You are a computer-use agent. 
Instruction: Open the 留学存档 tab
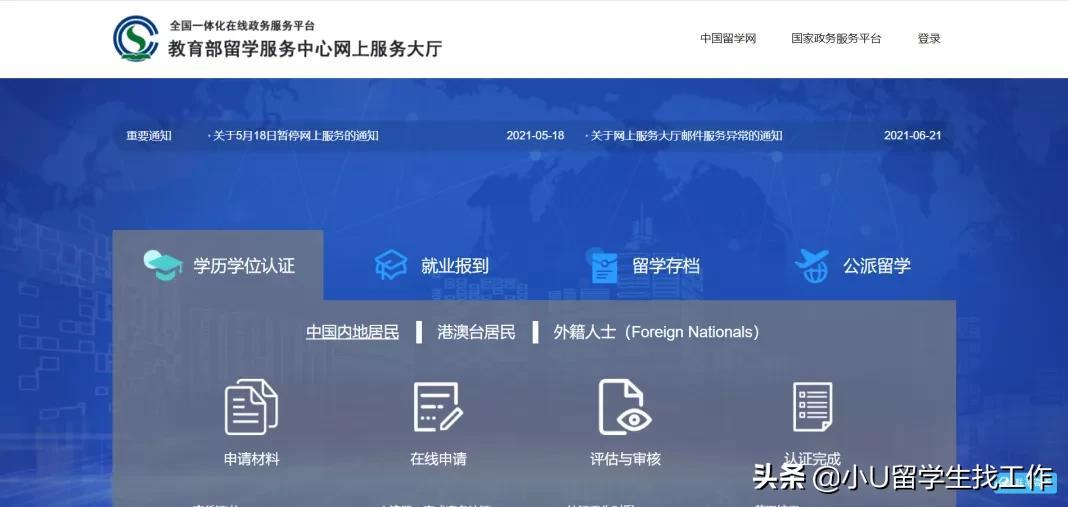(665, 266)
